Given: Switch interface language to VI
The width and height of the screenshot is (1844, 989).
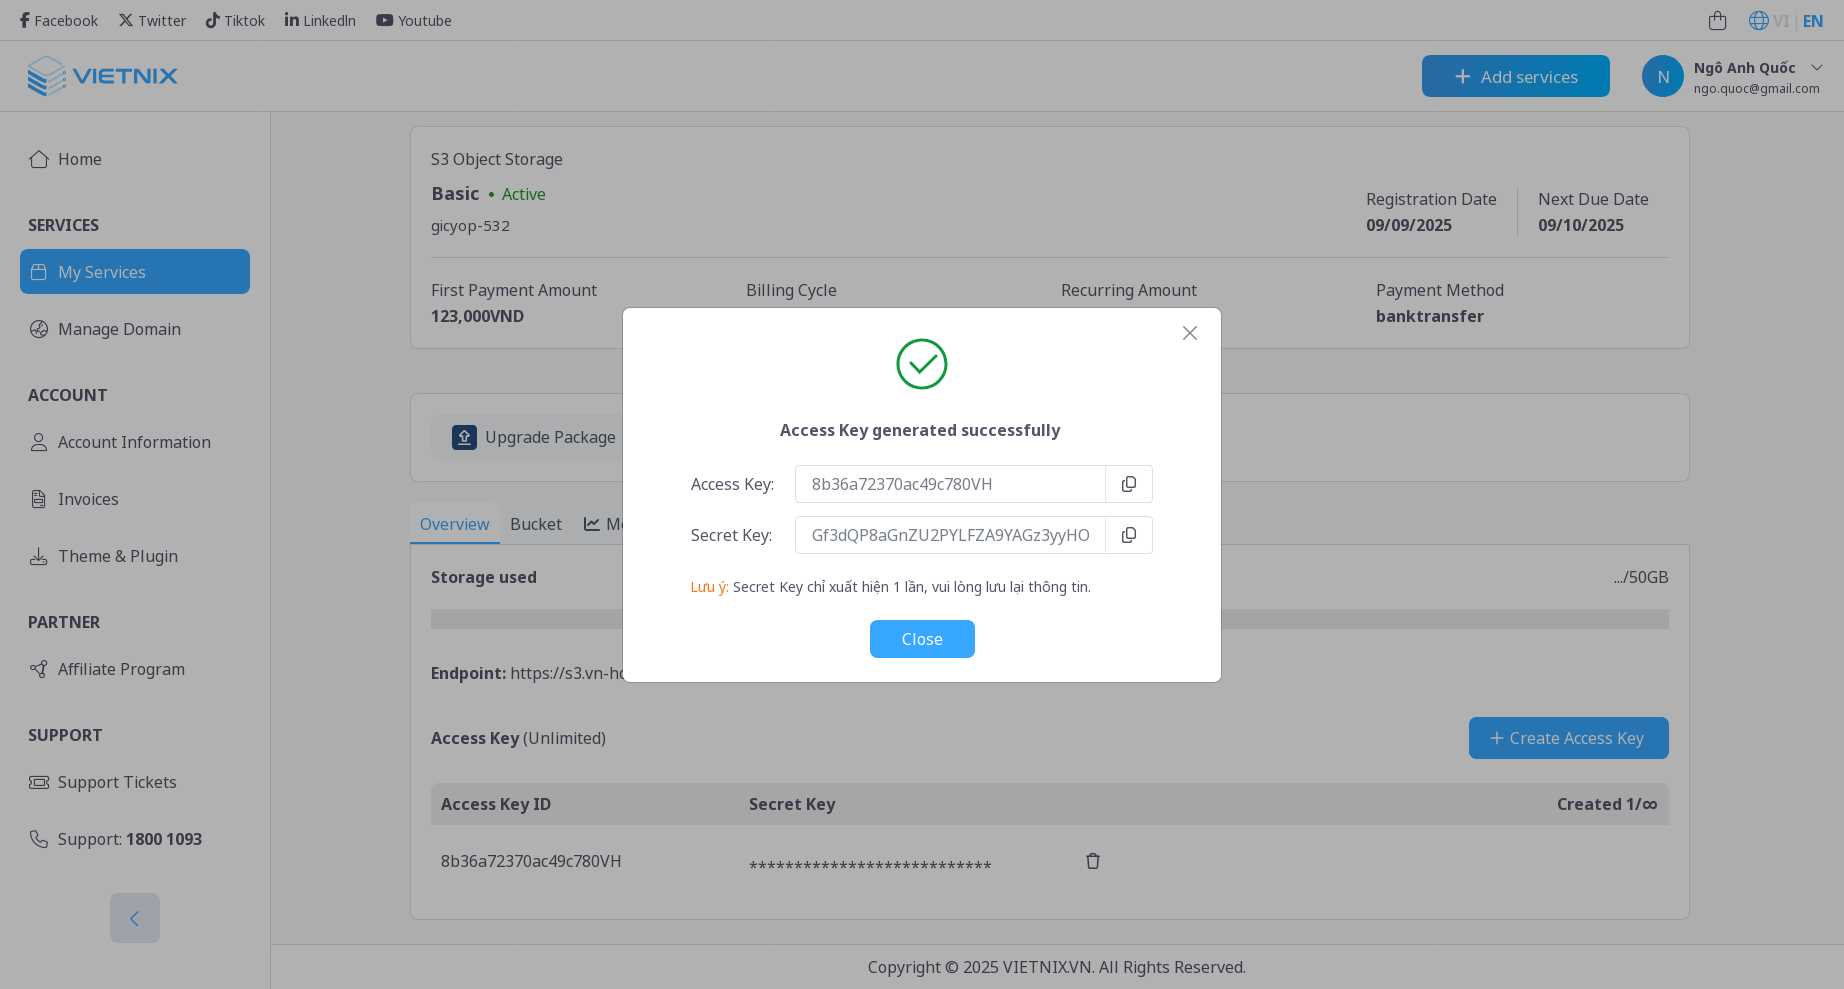Looking at the screenshot, I should click(1783, 20).
